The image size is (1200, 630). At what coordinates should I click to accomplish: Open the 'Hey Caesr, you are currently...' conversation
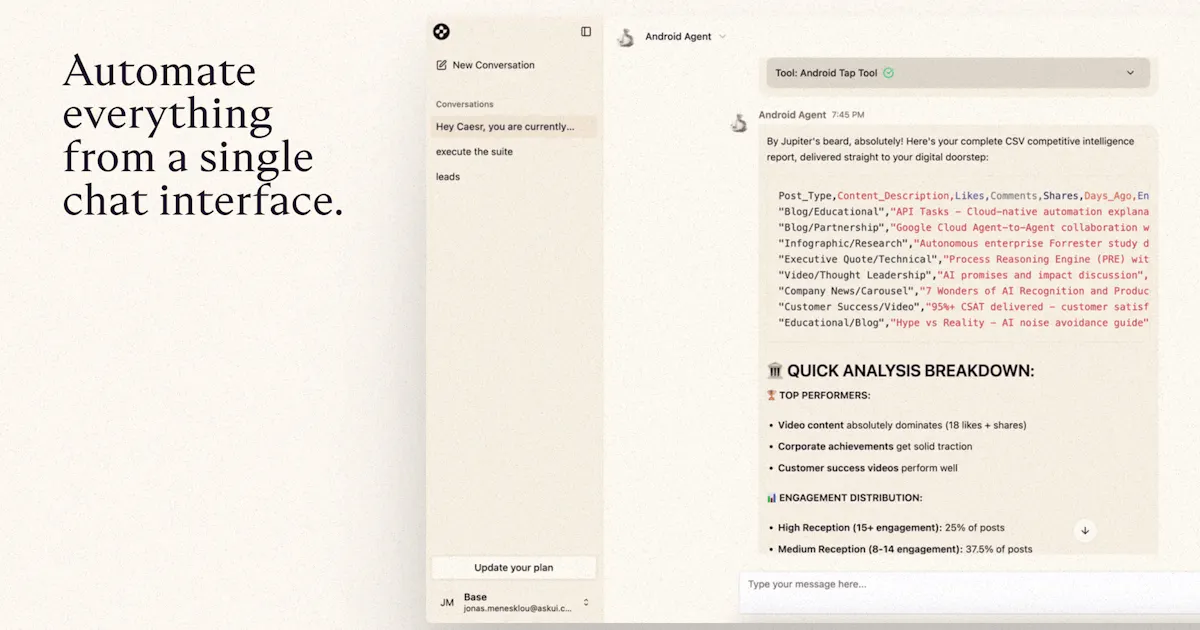[514, 127]
